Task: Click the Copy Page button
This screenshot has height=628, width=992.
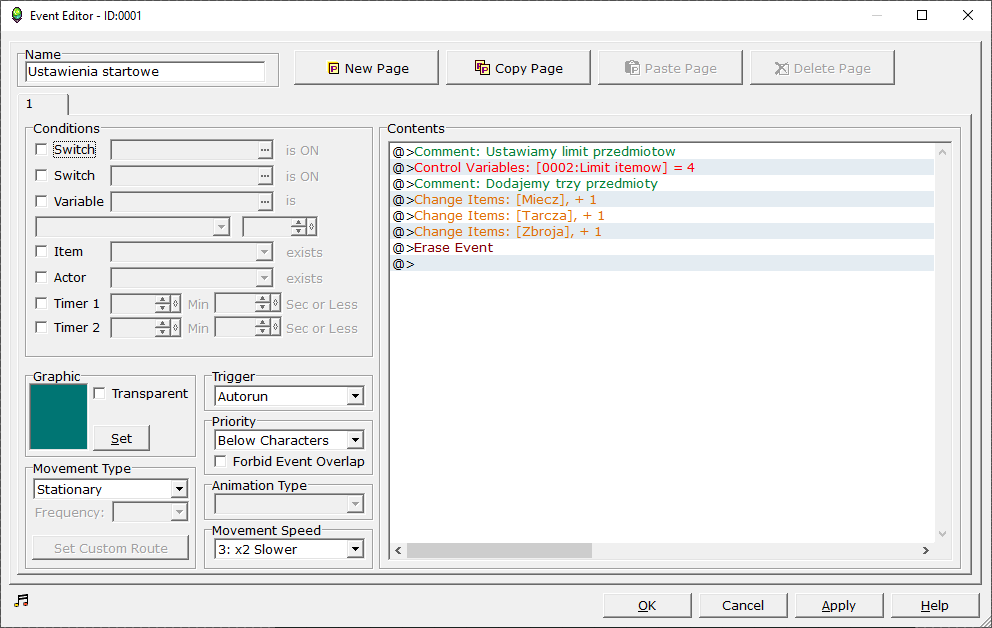Action: (x=518, y=68)
